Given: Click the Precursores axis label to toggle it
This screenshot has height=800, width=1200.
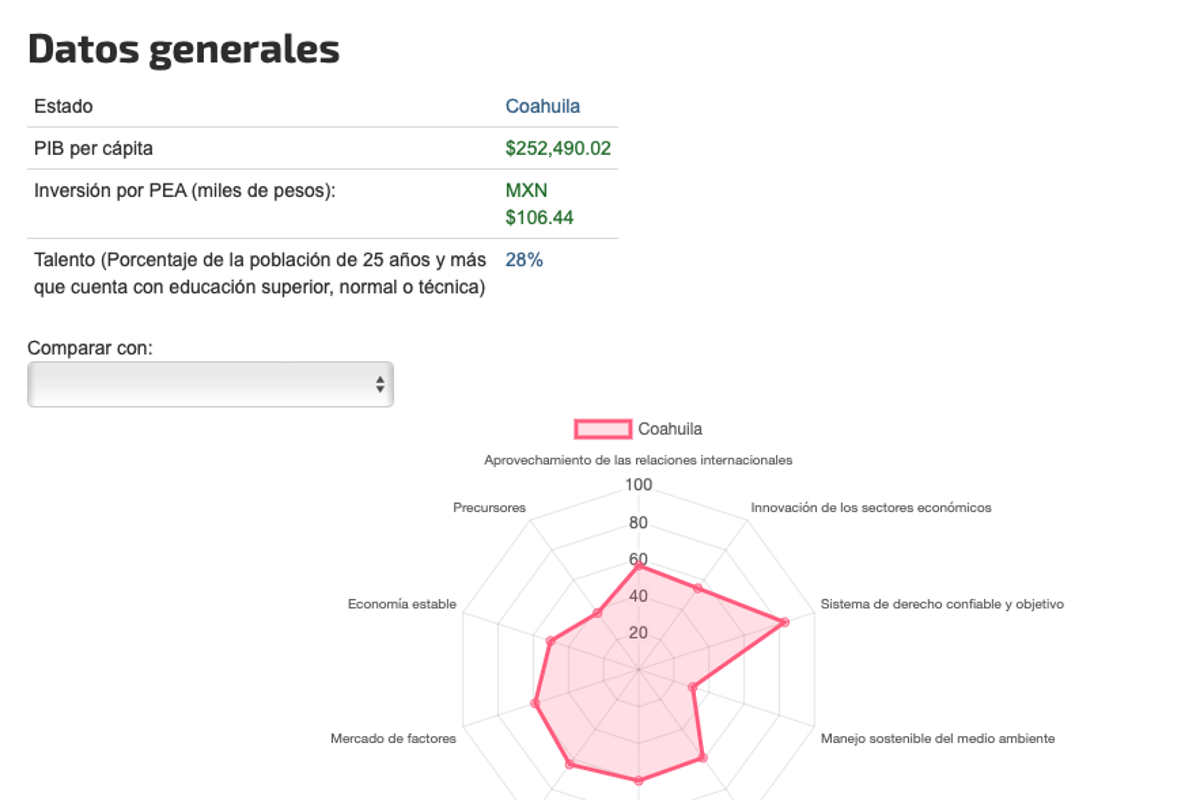Looking at the screenshot, I should (490, 507).
